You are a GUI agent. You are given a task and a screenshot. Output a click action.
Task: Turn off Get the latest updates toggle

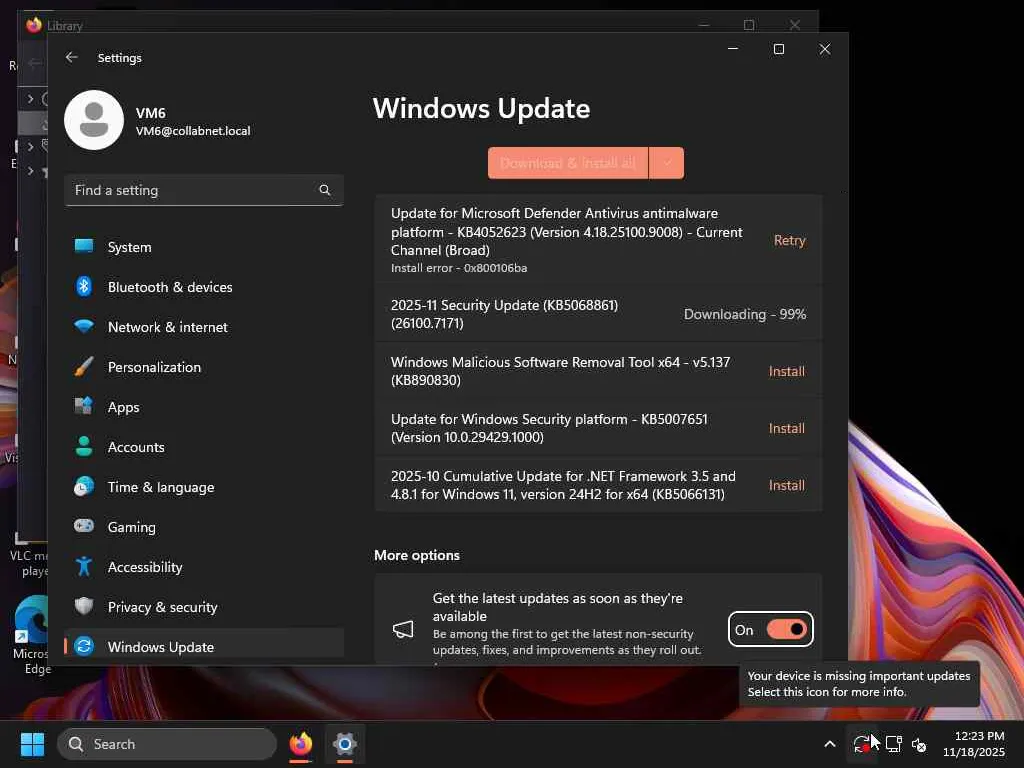click(x=787, y=629)
